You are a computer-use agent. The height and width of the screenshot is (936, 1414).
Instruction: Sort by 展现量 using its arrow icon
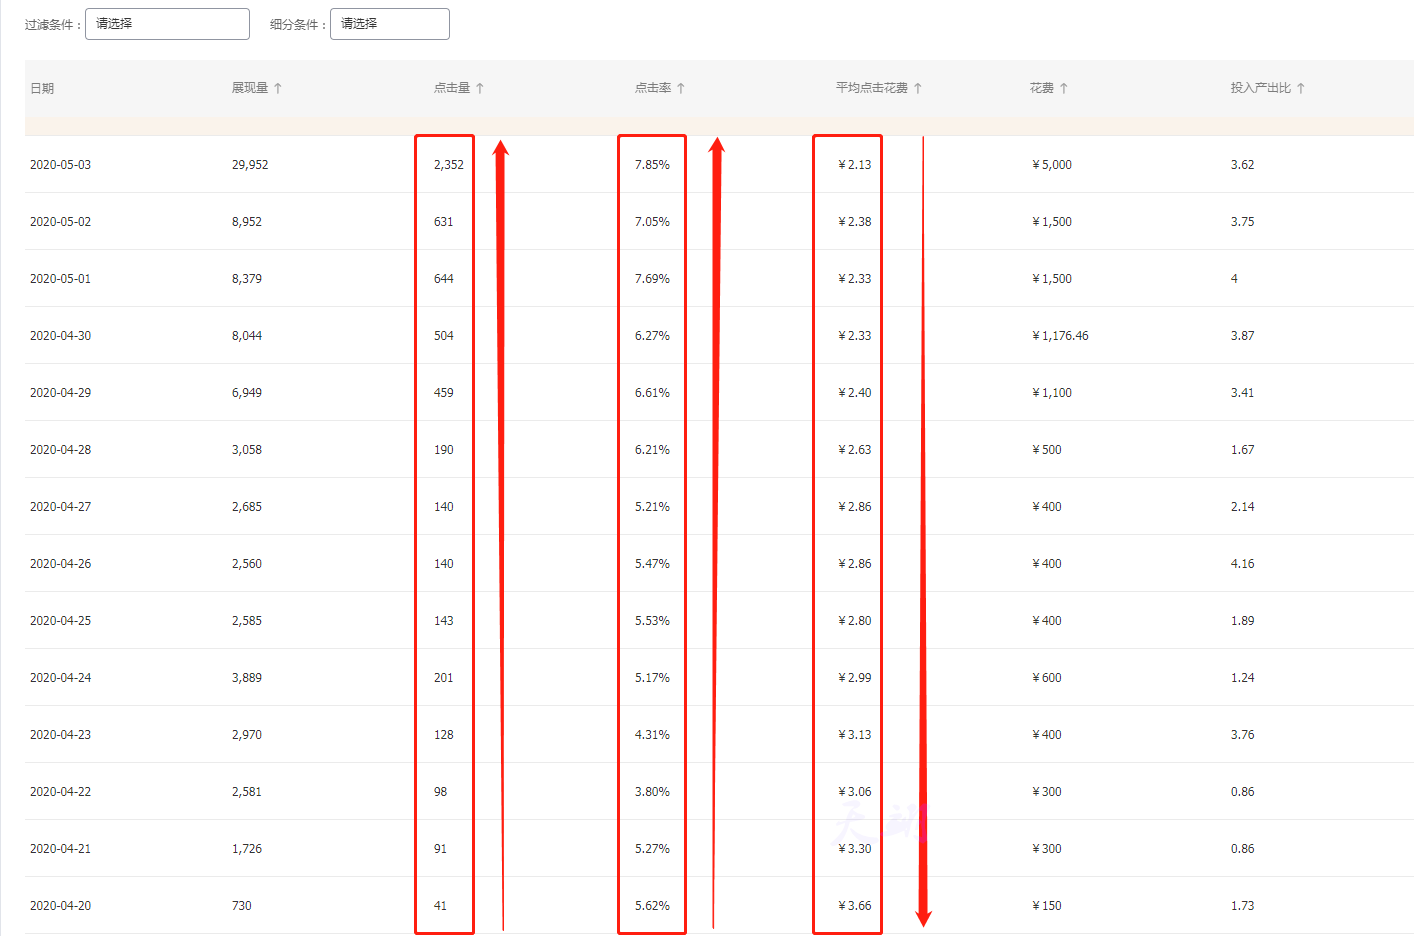click(278, 88)
